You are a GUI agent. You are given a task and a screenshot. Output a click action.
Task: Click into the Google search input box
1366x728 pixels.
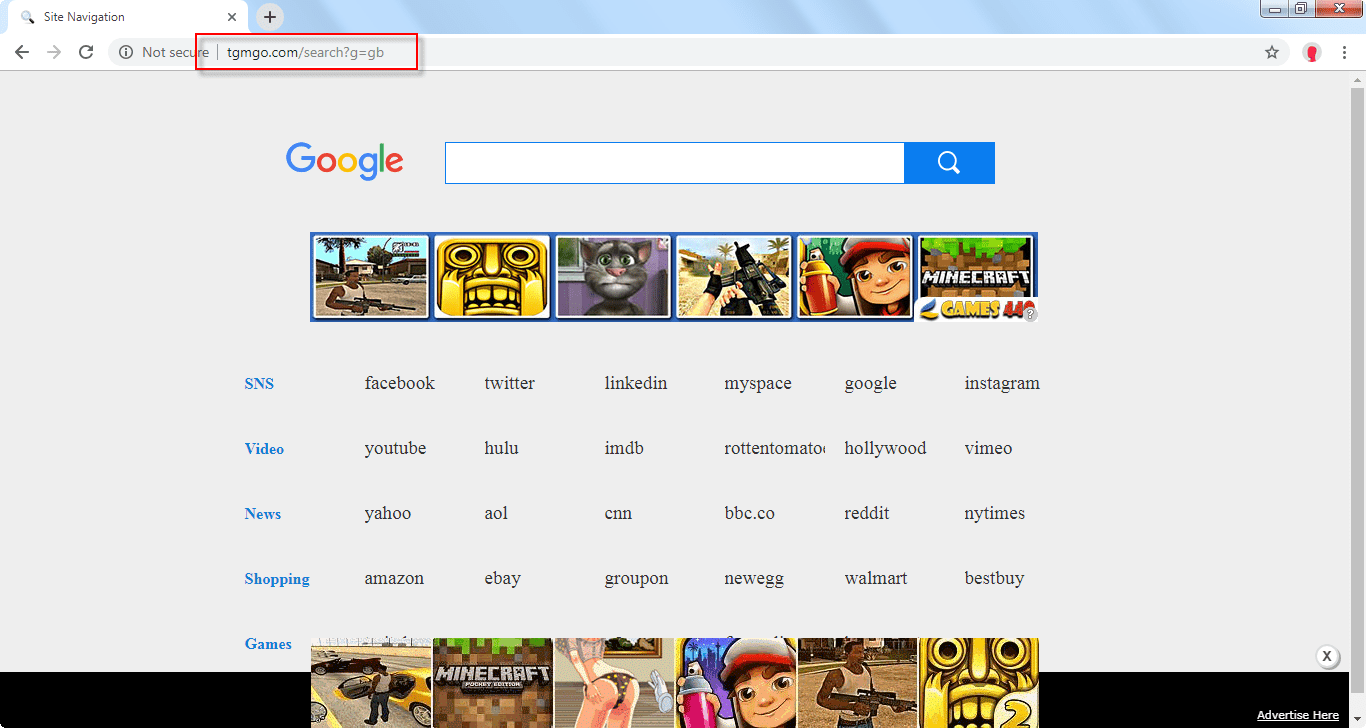675,163
